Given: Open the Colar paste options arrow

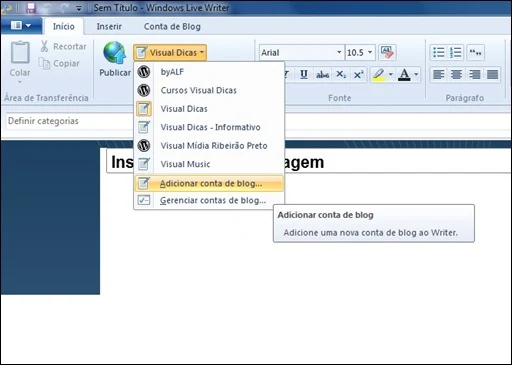Looking at the screenshot, I should point(20,82).
